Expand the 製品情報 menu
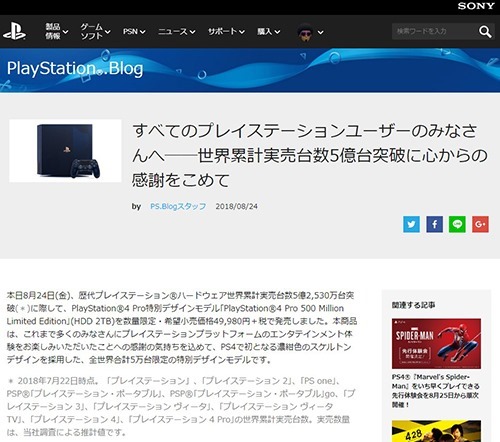 (56, 31)
